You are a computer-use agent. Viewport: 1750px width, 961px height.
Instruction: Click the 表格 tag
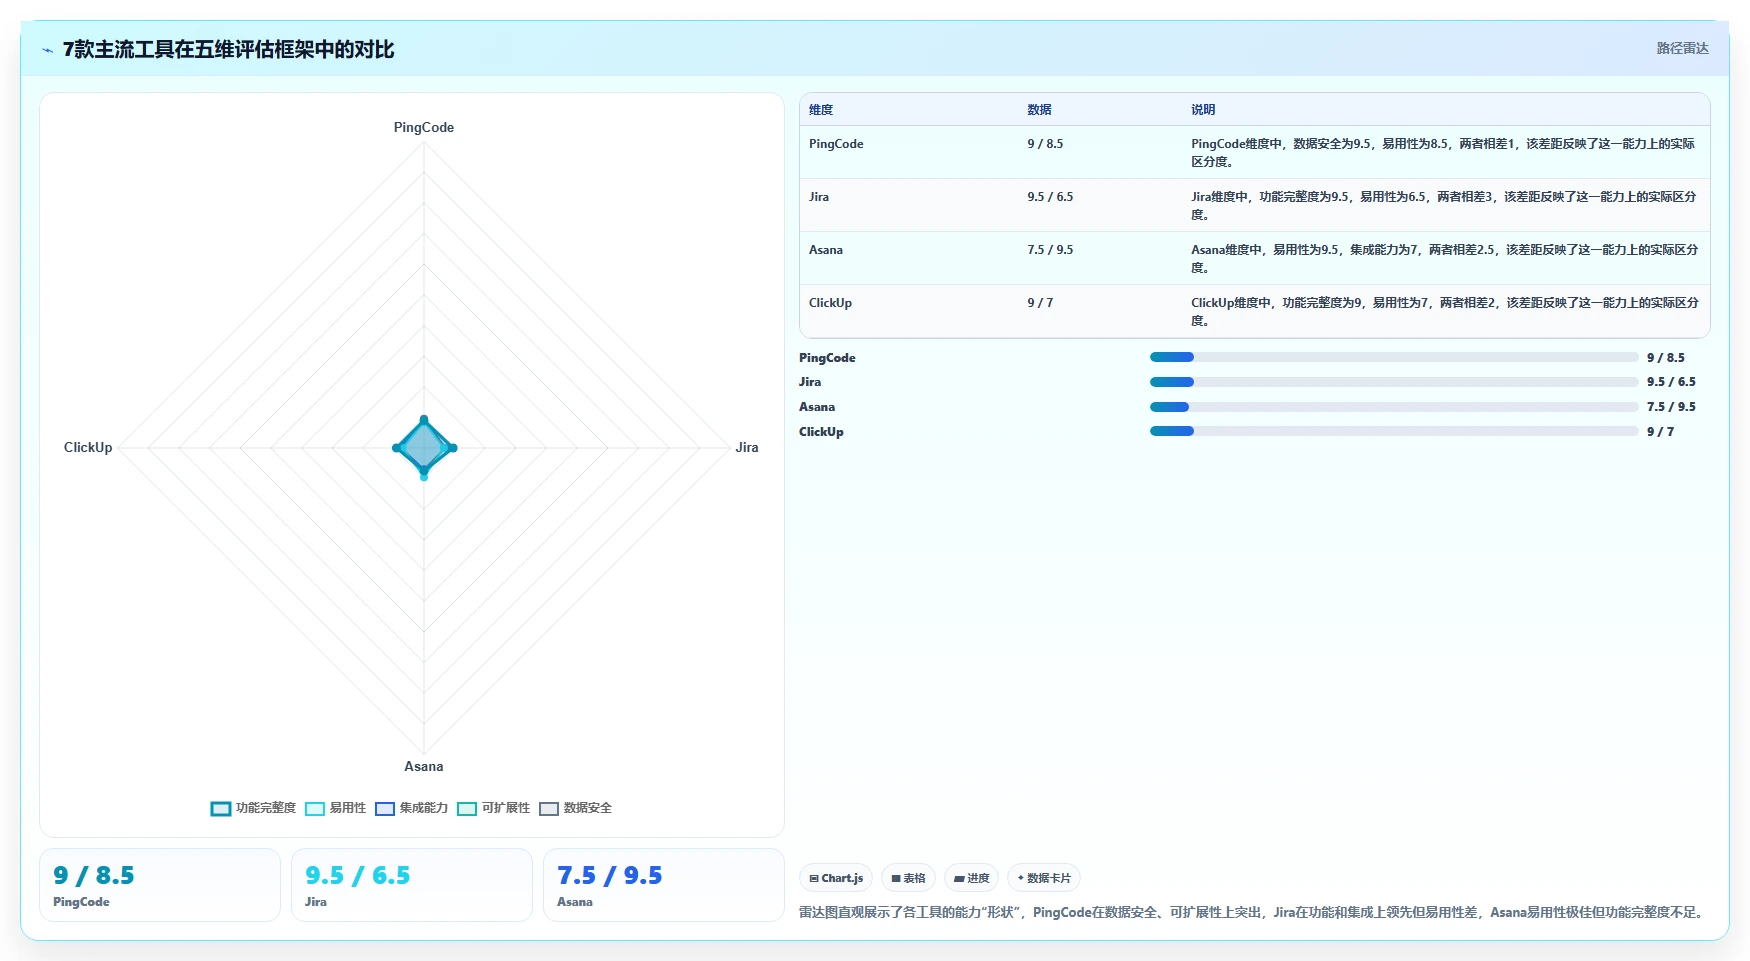[x=908, y=878]
